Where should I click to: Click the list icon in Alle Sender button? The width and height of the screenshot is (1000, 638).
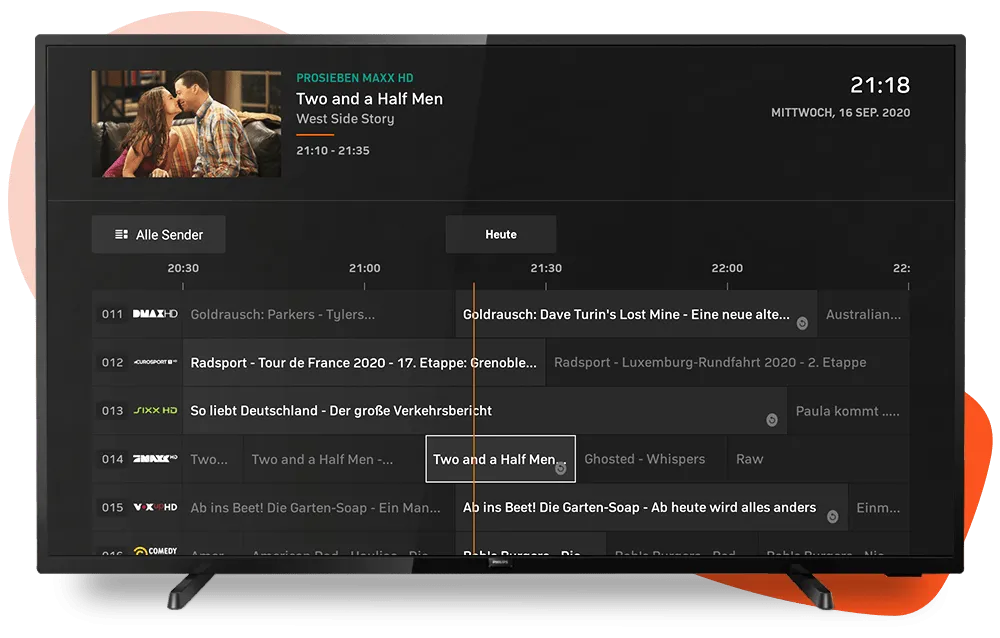121,234
